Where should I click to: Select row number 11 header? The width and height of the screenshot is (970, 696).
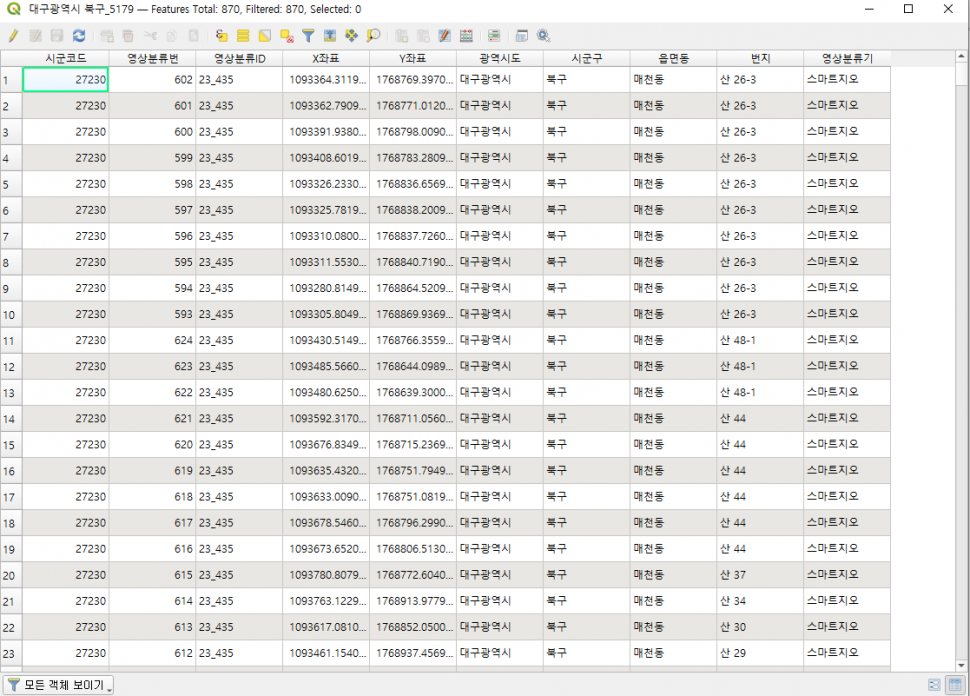tap(11, 340)
